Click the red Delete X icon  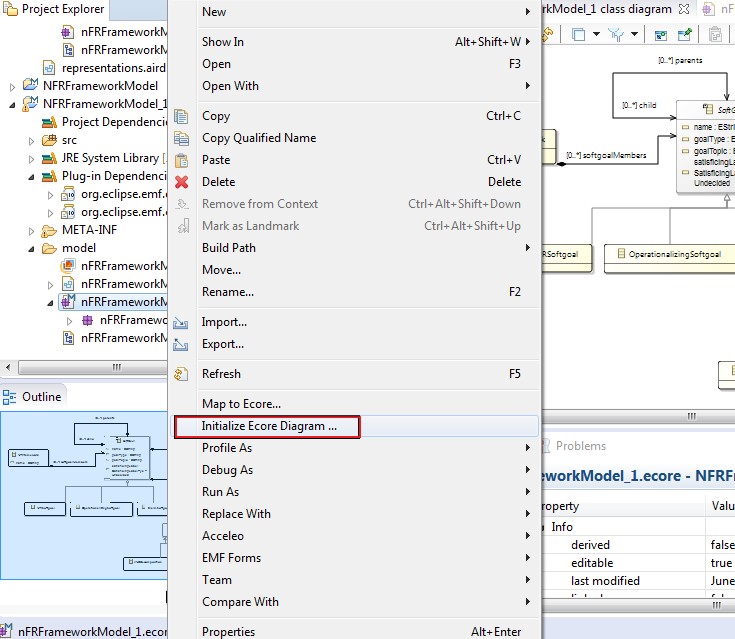click(x=182, y=182)
